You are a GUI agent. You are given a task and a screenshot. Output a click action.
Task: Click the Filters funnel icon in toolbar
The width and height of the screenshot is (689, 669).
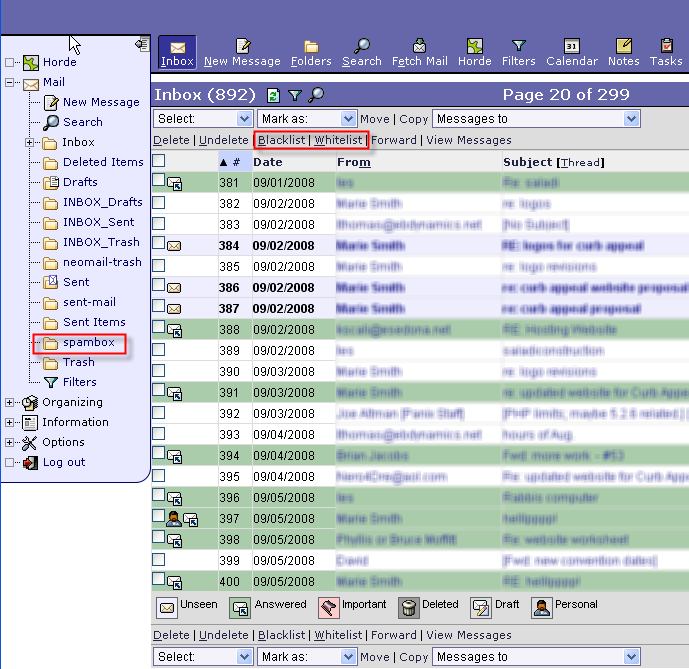click(518, 46)
